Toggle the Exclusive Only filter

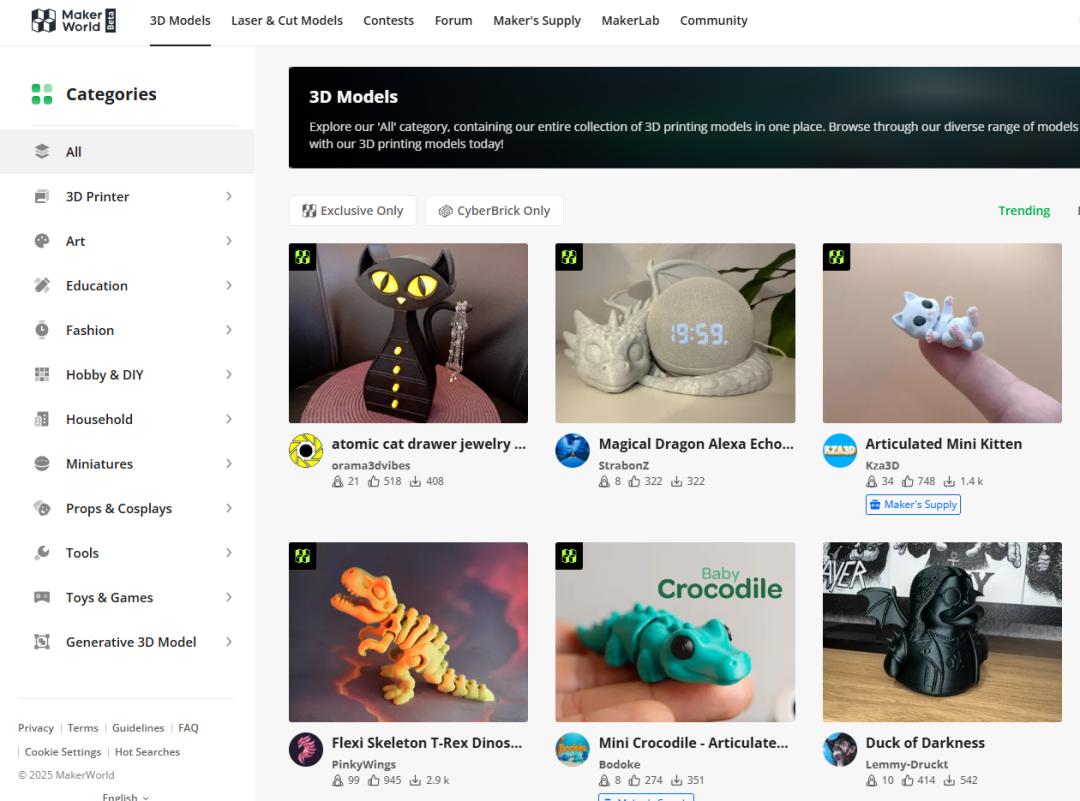click(x=352, y=211)
